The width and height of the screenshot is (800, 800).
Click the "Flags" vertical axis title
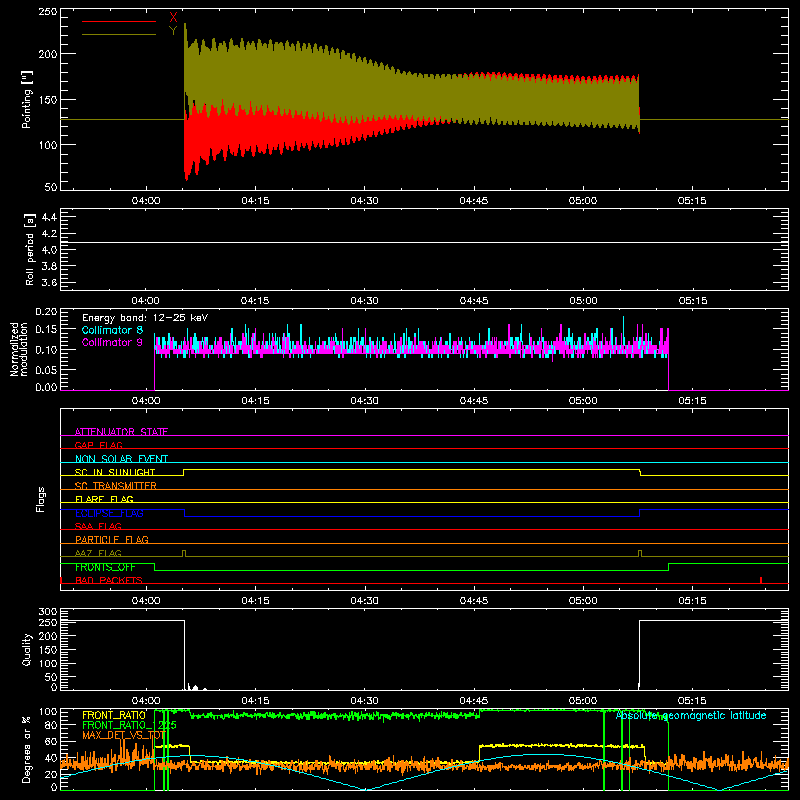40,499
